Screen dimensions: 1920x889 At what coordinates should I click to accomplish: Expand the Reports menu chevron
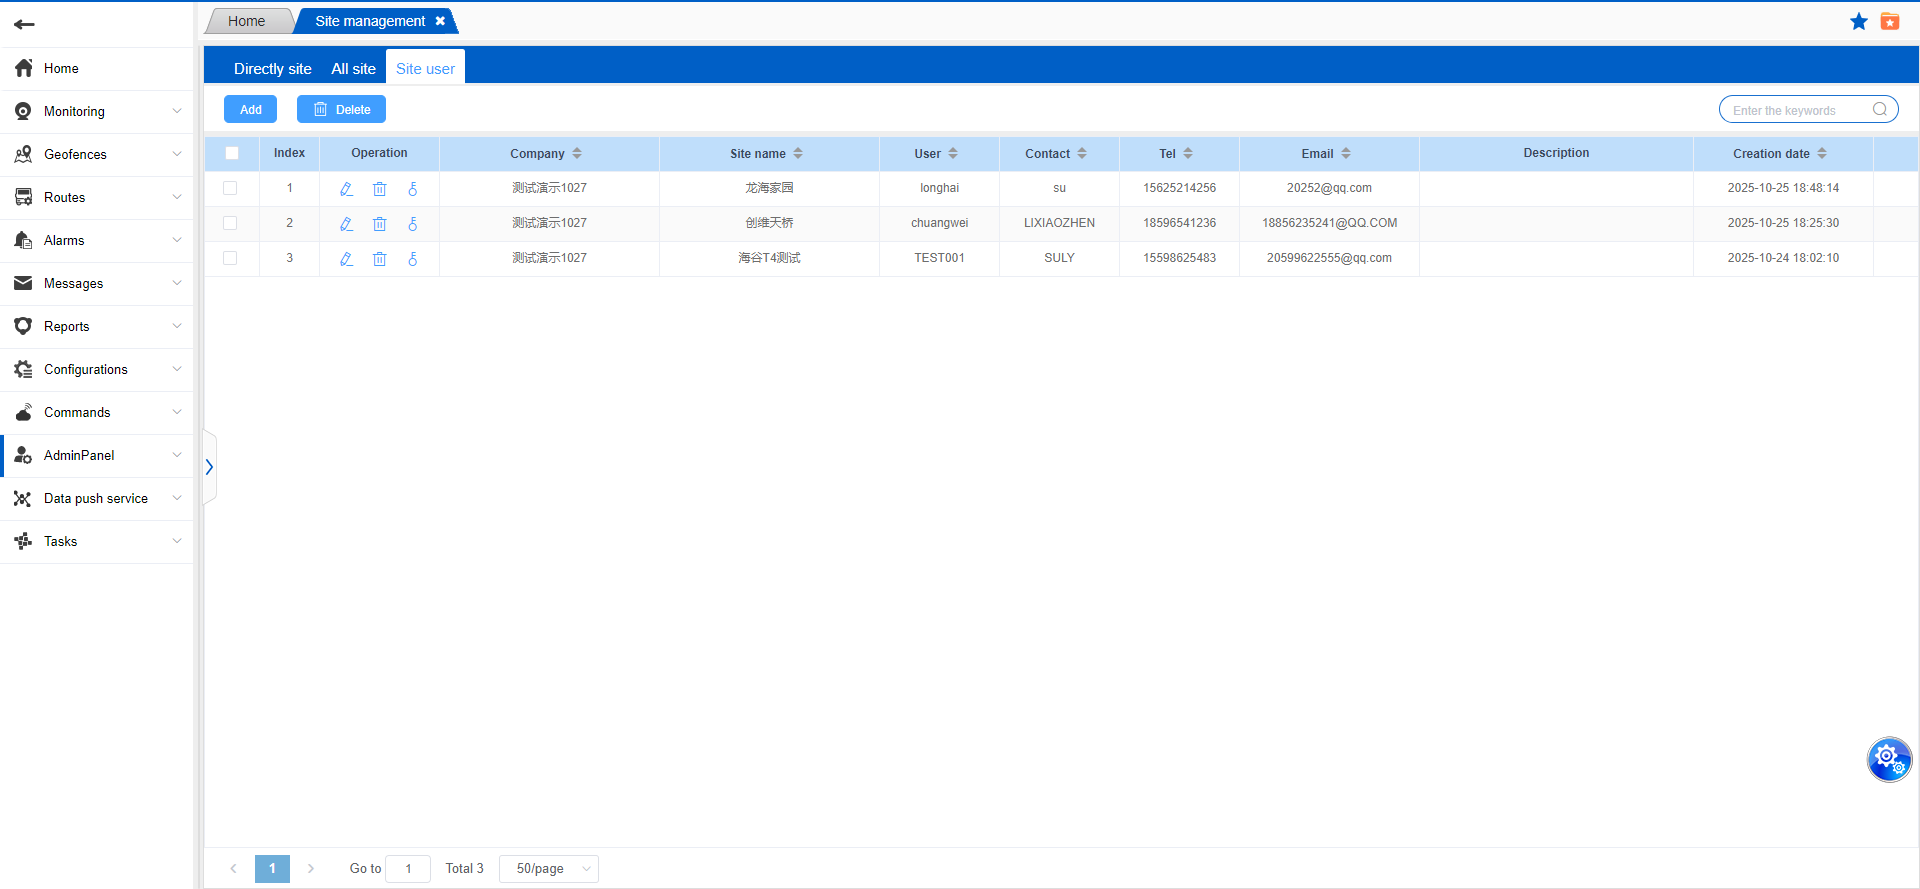click(177, 326)
